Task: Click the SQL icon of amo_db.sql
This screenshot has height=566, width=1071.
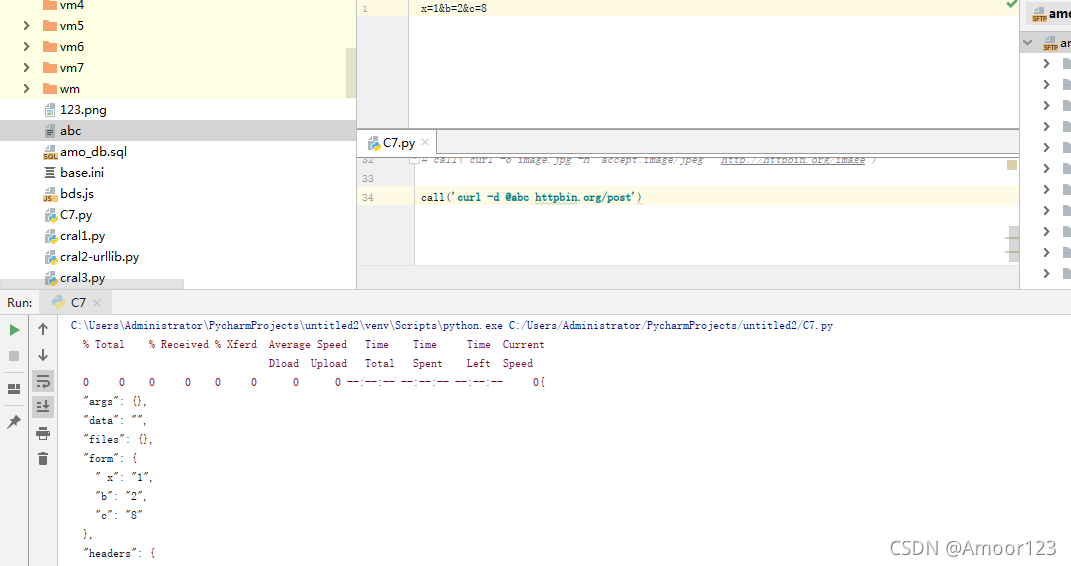Action: click(50, 152)
